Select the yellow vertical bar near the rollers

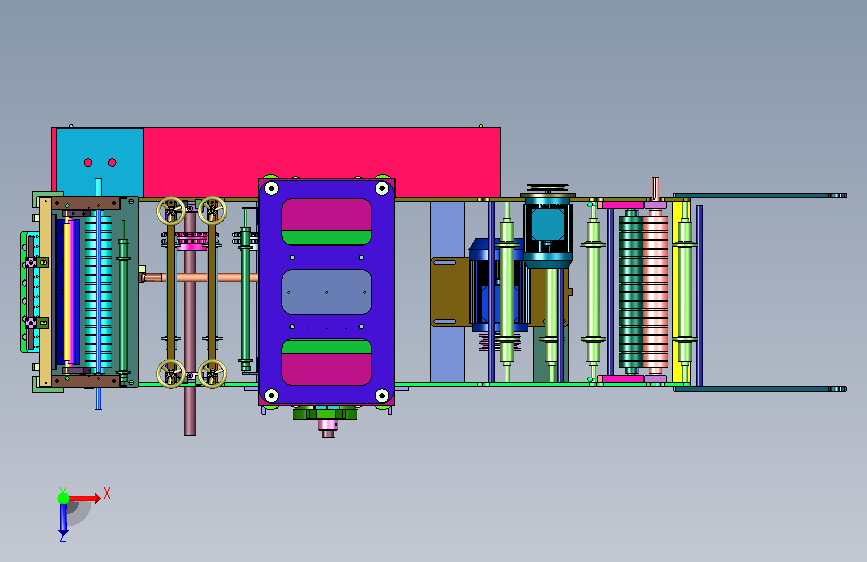[677, 292]
